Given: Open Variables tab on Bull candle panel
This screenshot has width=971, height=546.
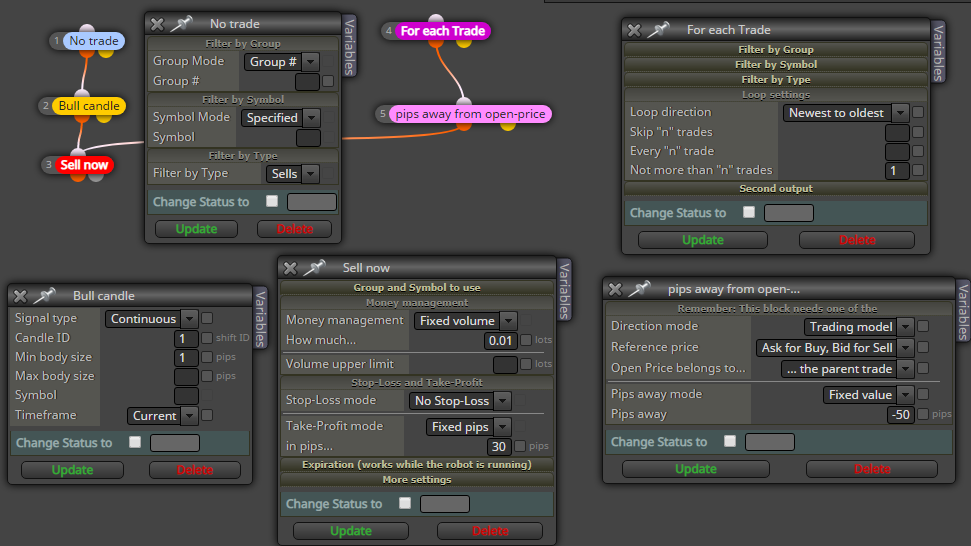Looking at the screenshot, I should (x=261, y=318).
